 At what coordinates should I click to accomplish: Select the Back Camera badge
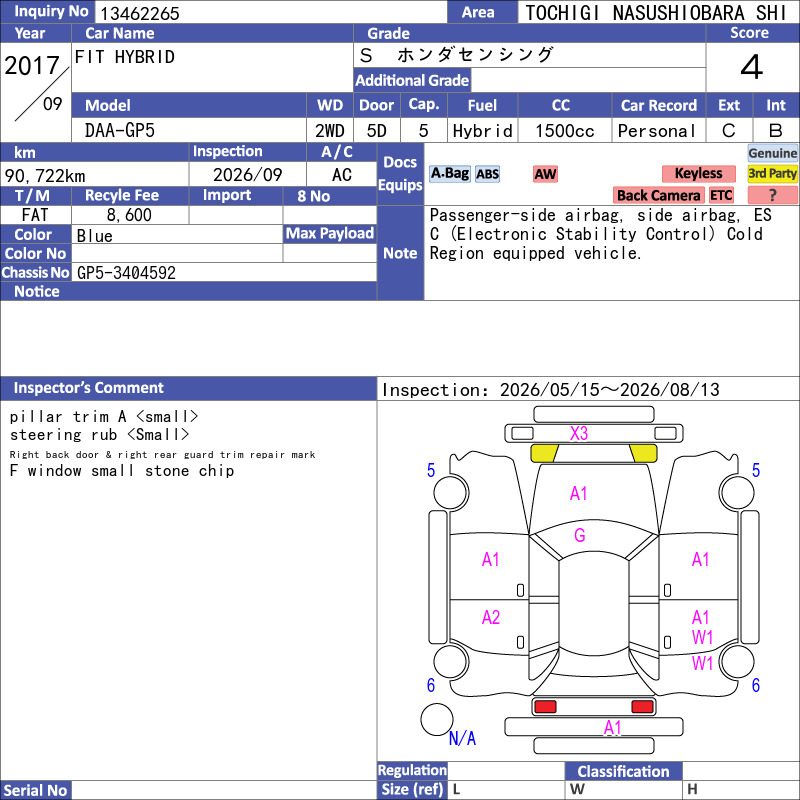(x=658, y=195)
